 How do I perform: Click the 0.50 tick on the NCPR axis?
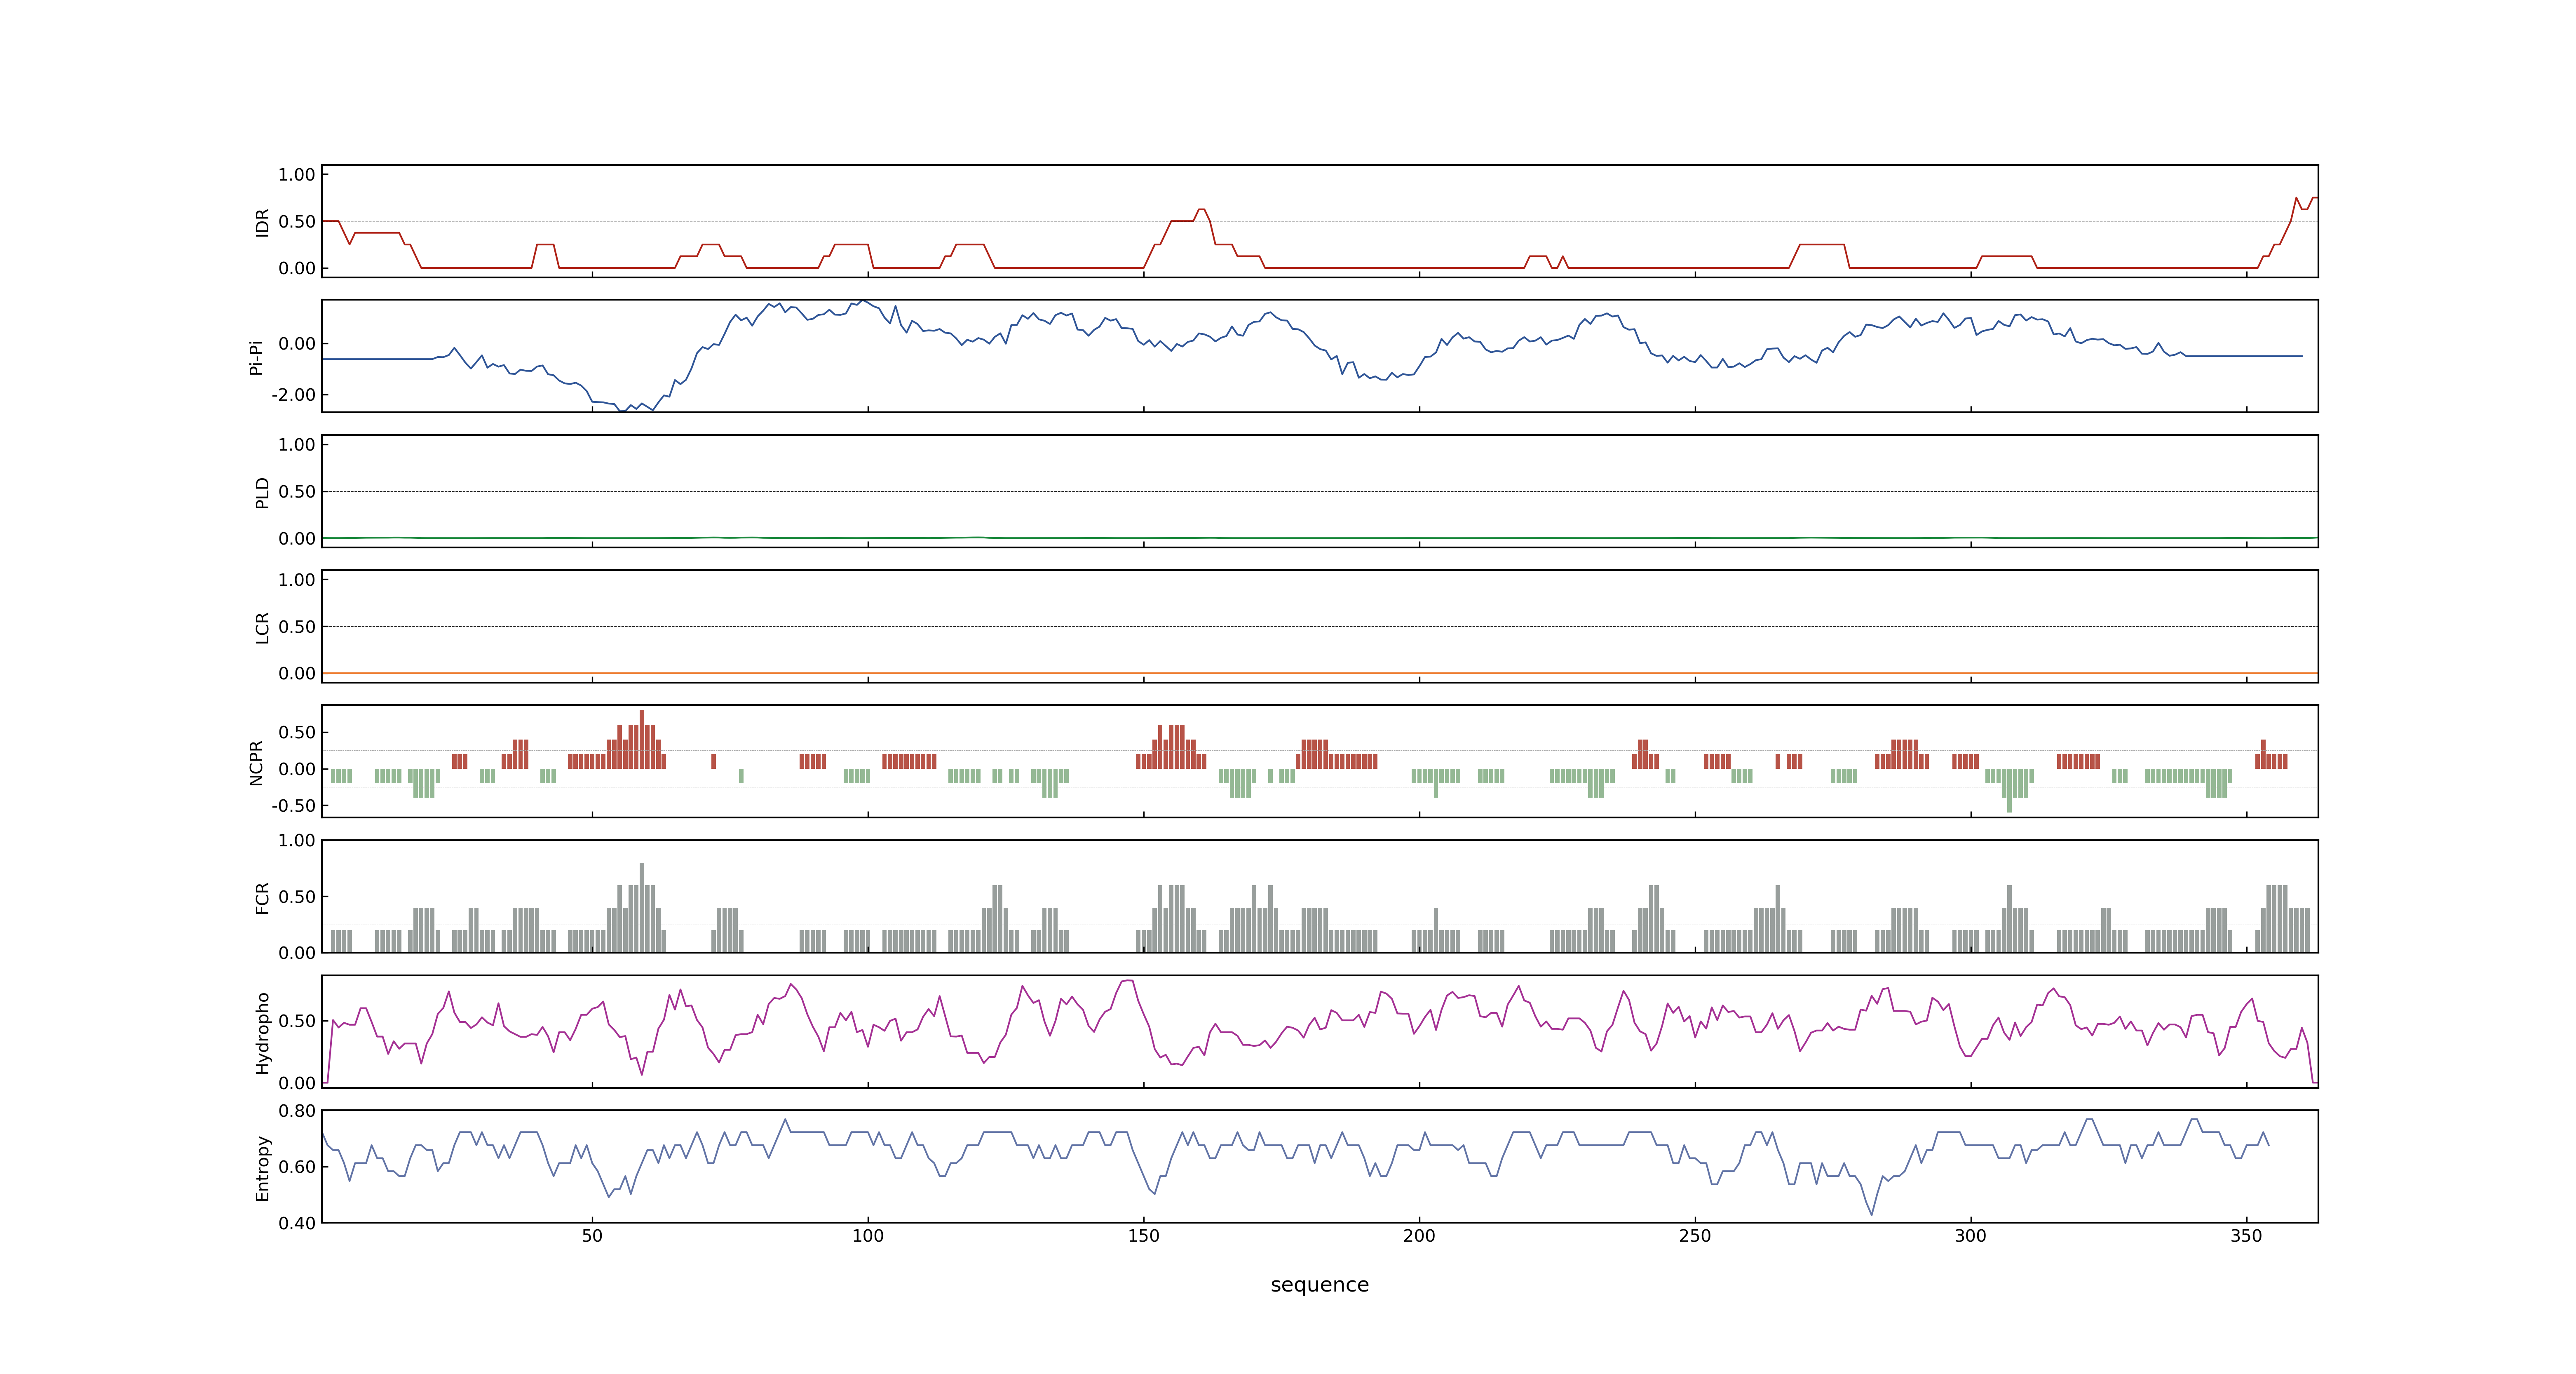(297, 733)
